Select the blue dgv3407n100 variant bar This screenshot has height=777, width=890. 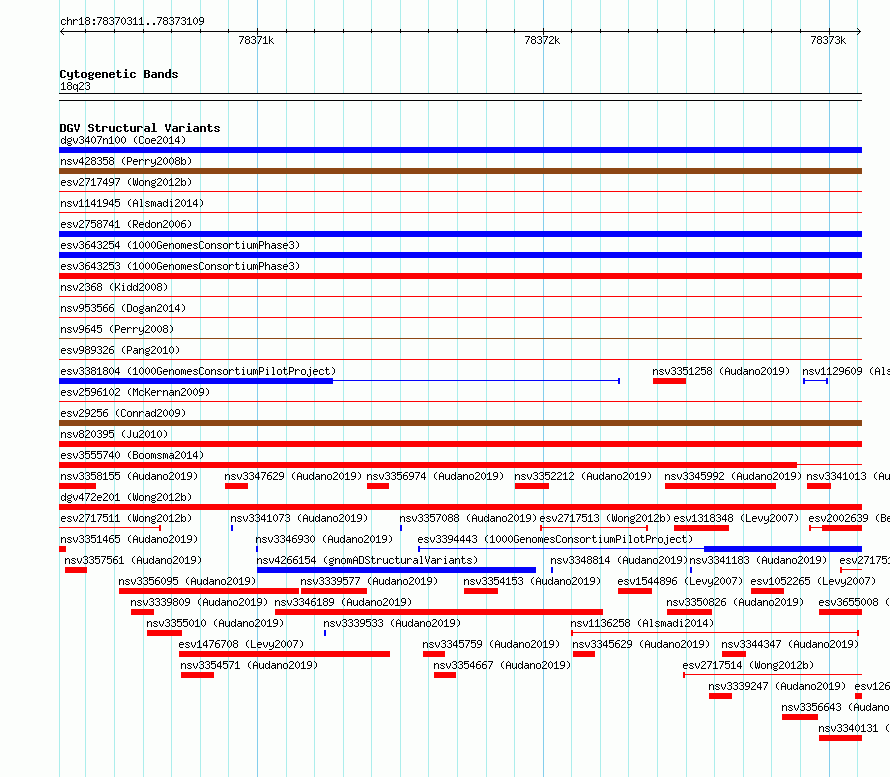click(460, 150)
